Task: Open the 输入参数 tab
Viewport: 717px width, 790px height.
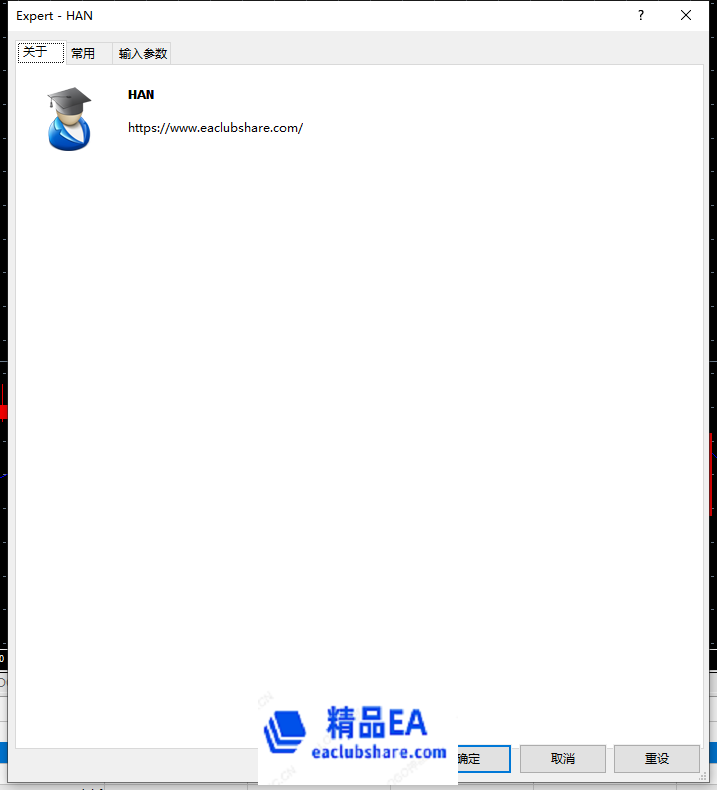Action: [x=142, y=53]
